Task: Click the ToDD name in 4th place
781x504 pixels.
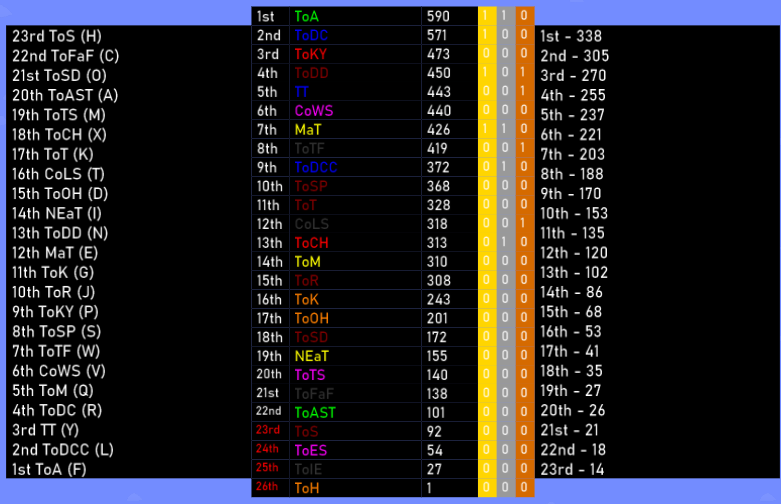Action: [x=311, y=73]
